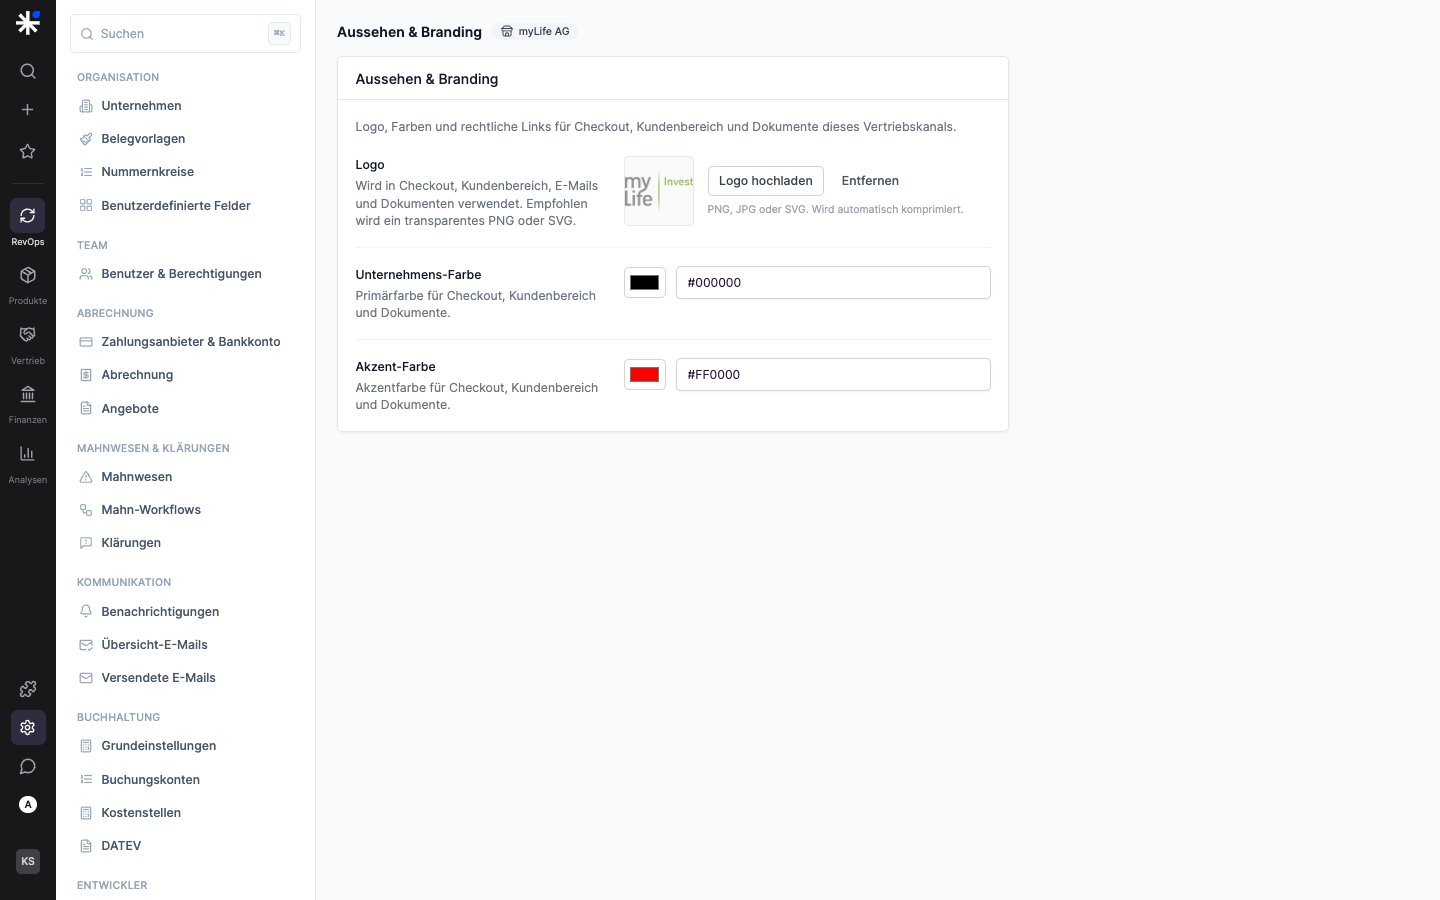Open integrations puzzle icon

click(28, 689)
